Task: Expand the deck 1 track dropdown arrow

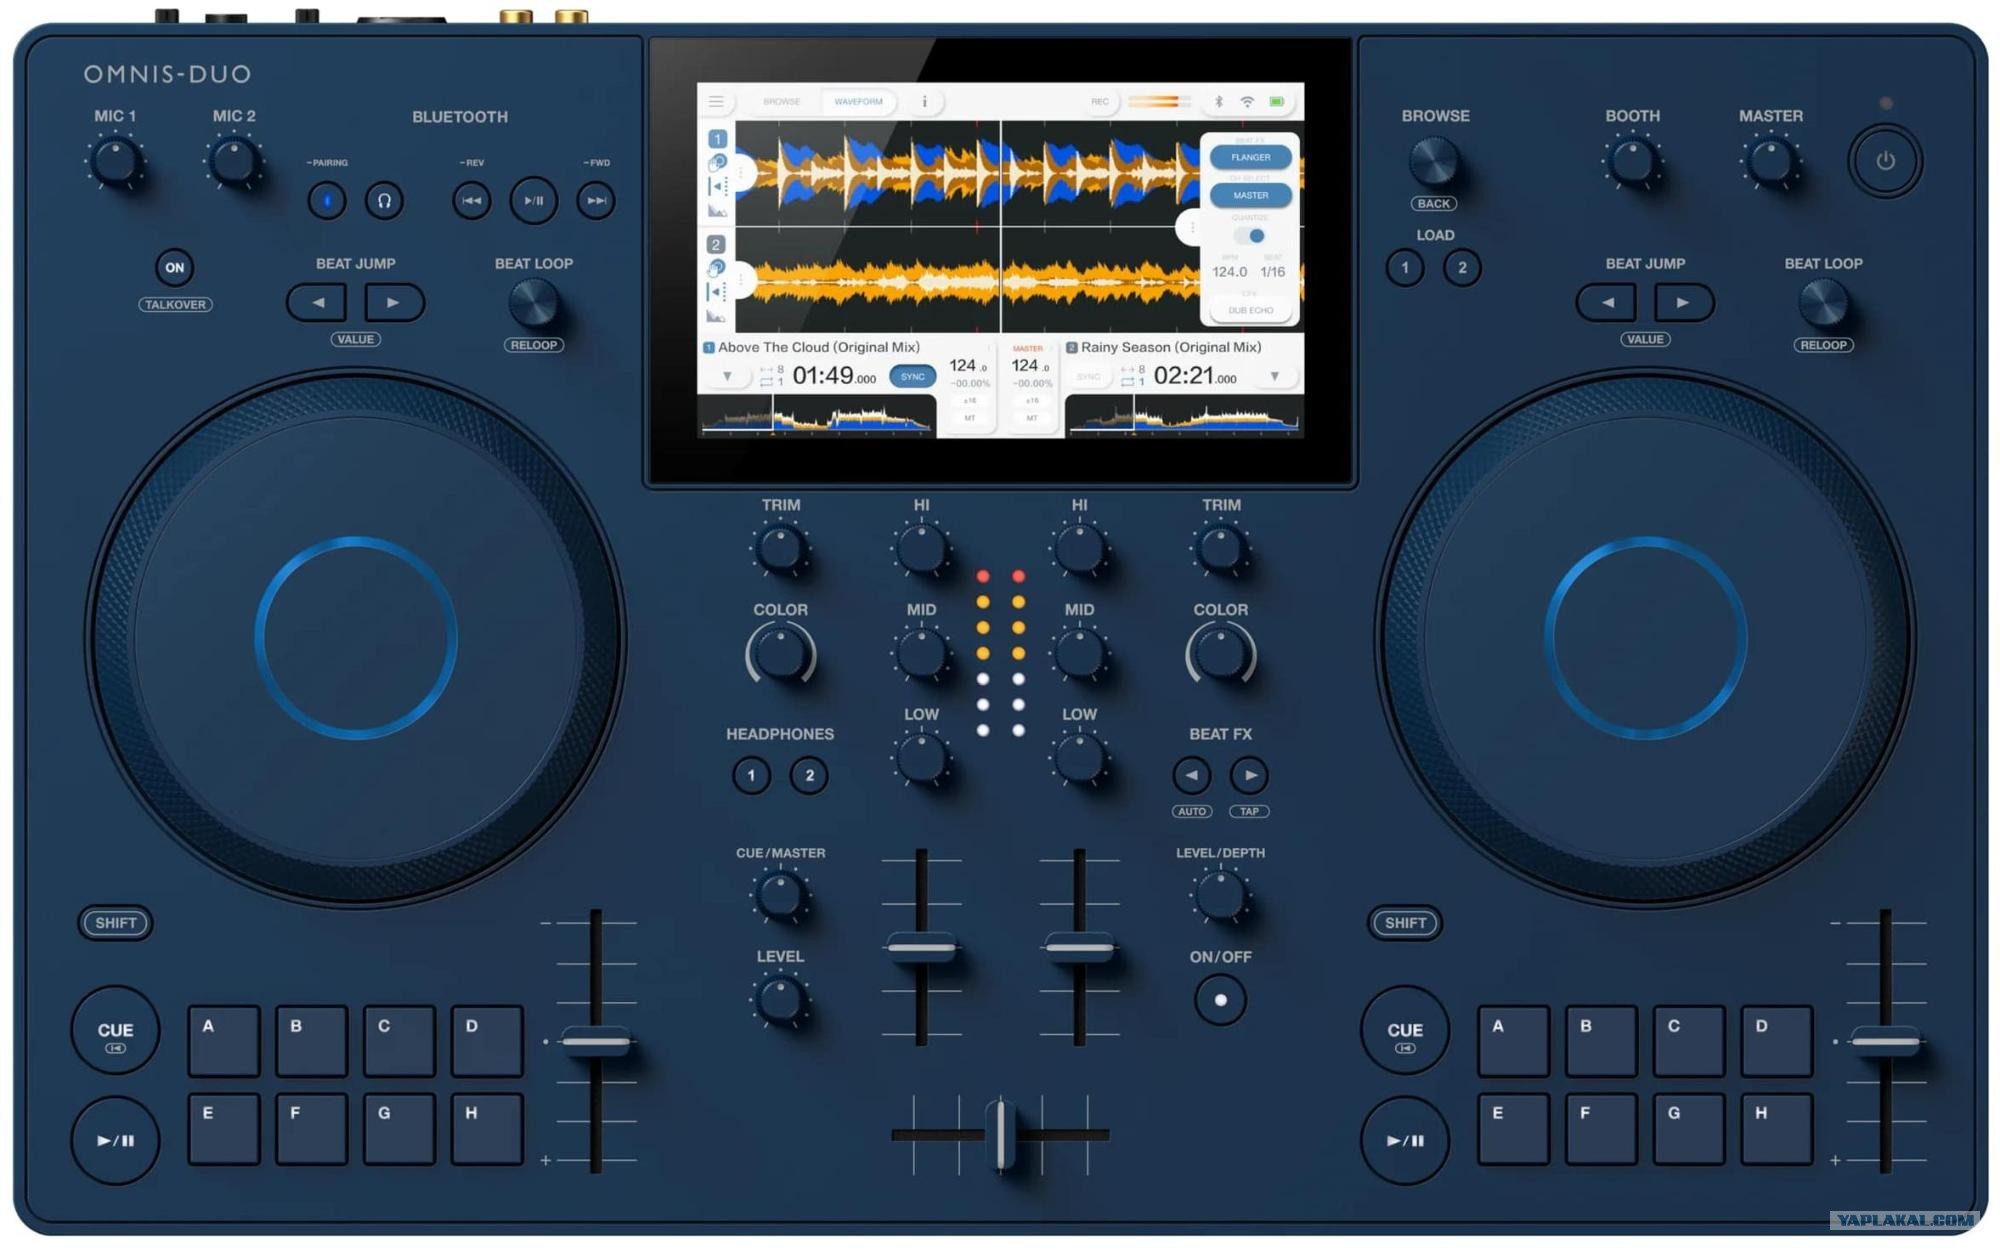Action: pyautogui.click(x=727, y=377)
